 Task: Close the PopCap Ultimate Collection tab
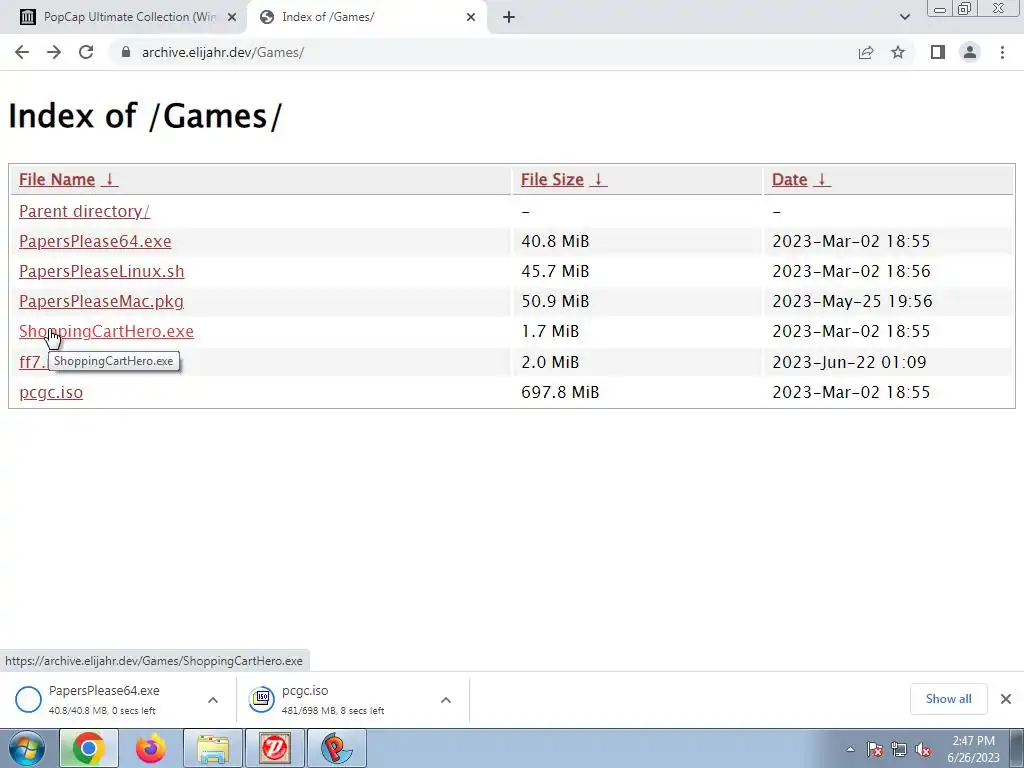231,18
